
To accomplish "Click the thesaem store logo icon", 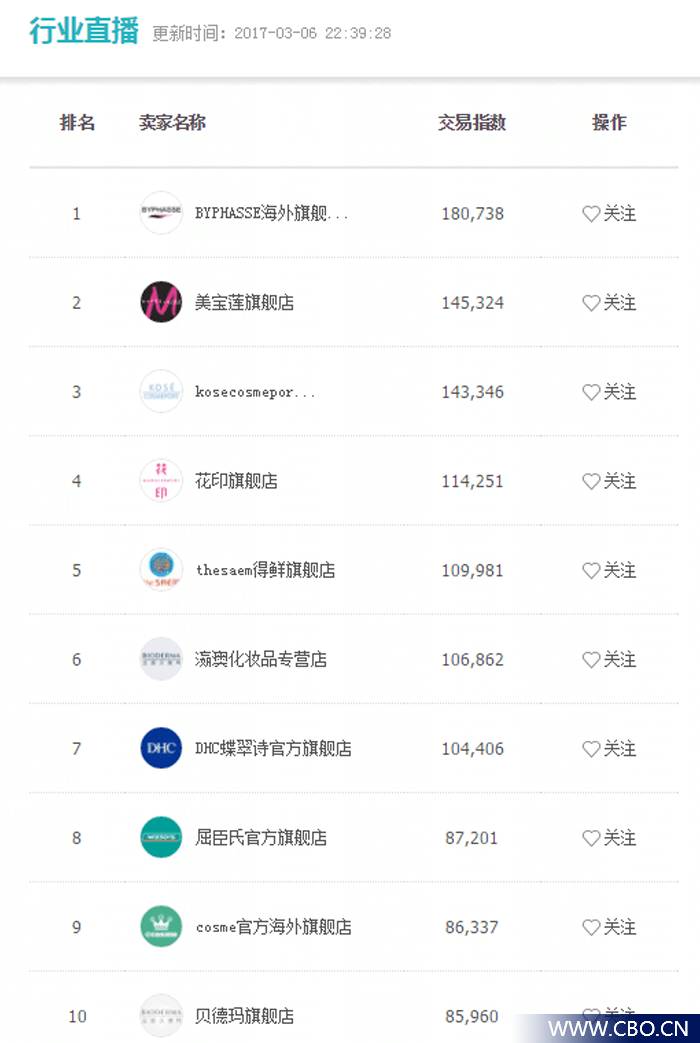I will (x=161, y=570).
